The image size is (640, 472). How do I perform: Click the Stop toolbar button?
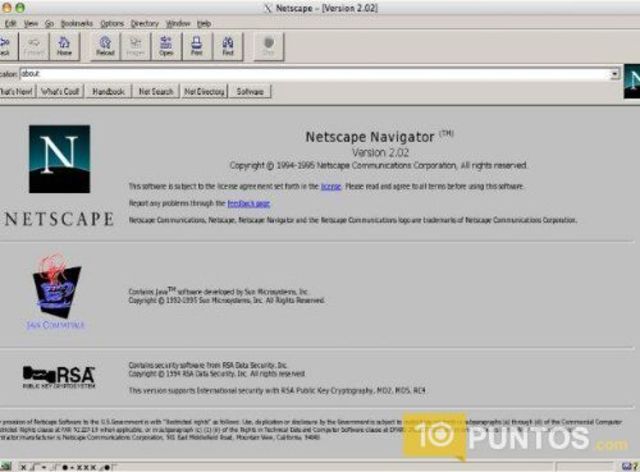click(x=268, y=47)
